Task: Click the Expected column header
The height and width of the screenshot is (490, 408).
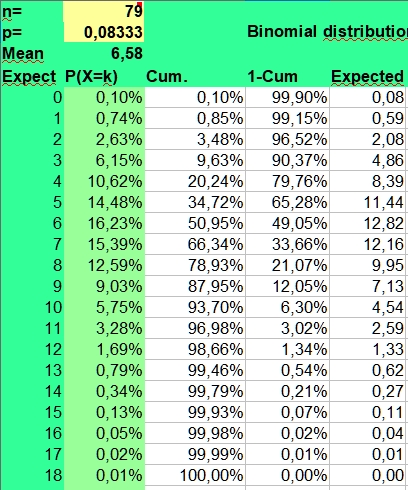Action: click(x=368, y=76)
